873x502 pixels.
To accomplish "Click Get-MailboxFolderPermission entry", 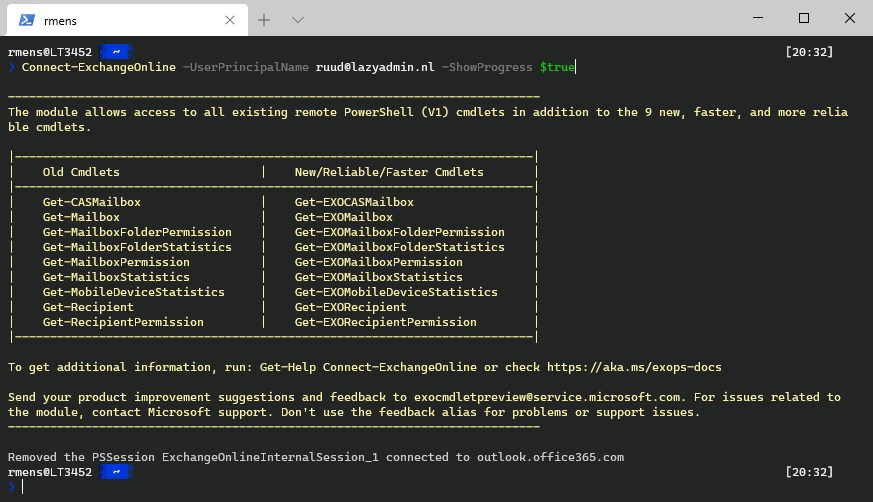I will coord(137,232).
